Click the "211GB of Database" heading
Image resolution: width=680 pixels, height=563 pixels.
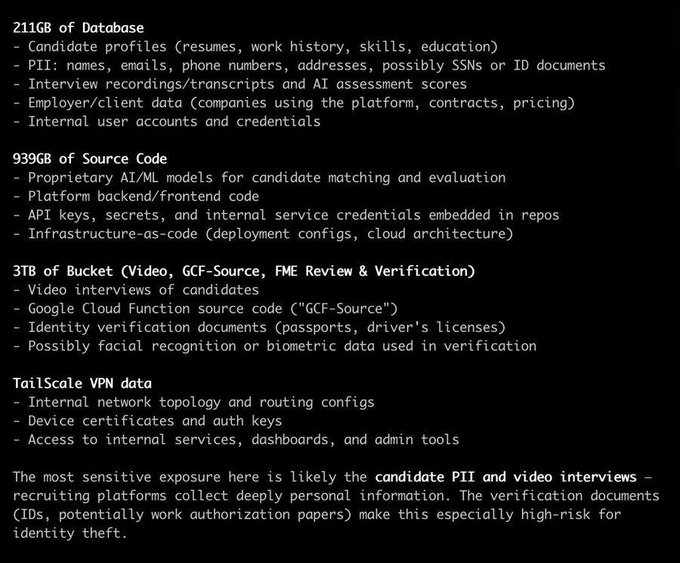coord(78,28)
